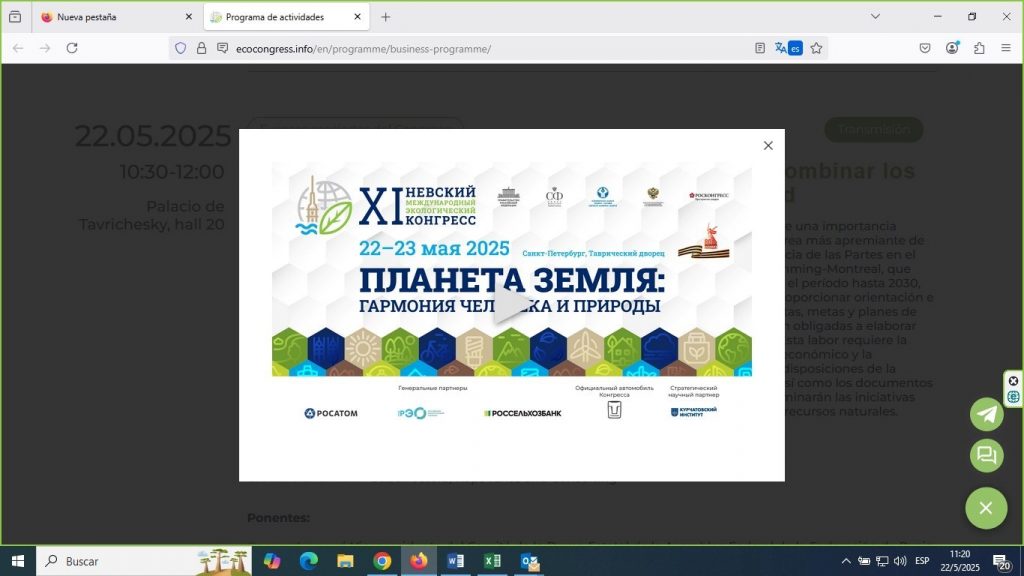Click the globe side widget icon
The width and height of the screenshot is (1024, 576).
pyautogui.click(x=1013, y=396)
